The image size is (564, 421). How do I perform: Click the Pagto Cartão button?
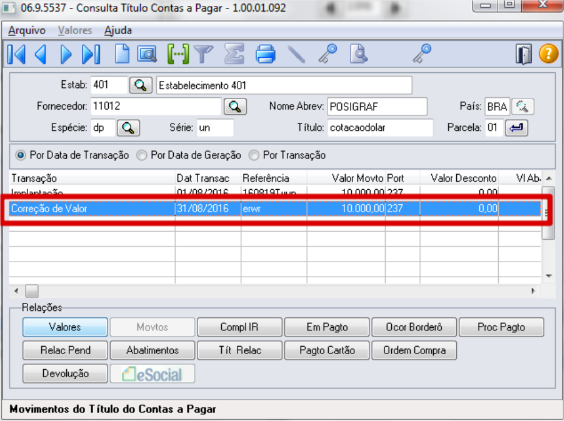[x=327, y=350]
